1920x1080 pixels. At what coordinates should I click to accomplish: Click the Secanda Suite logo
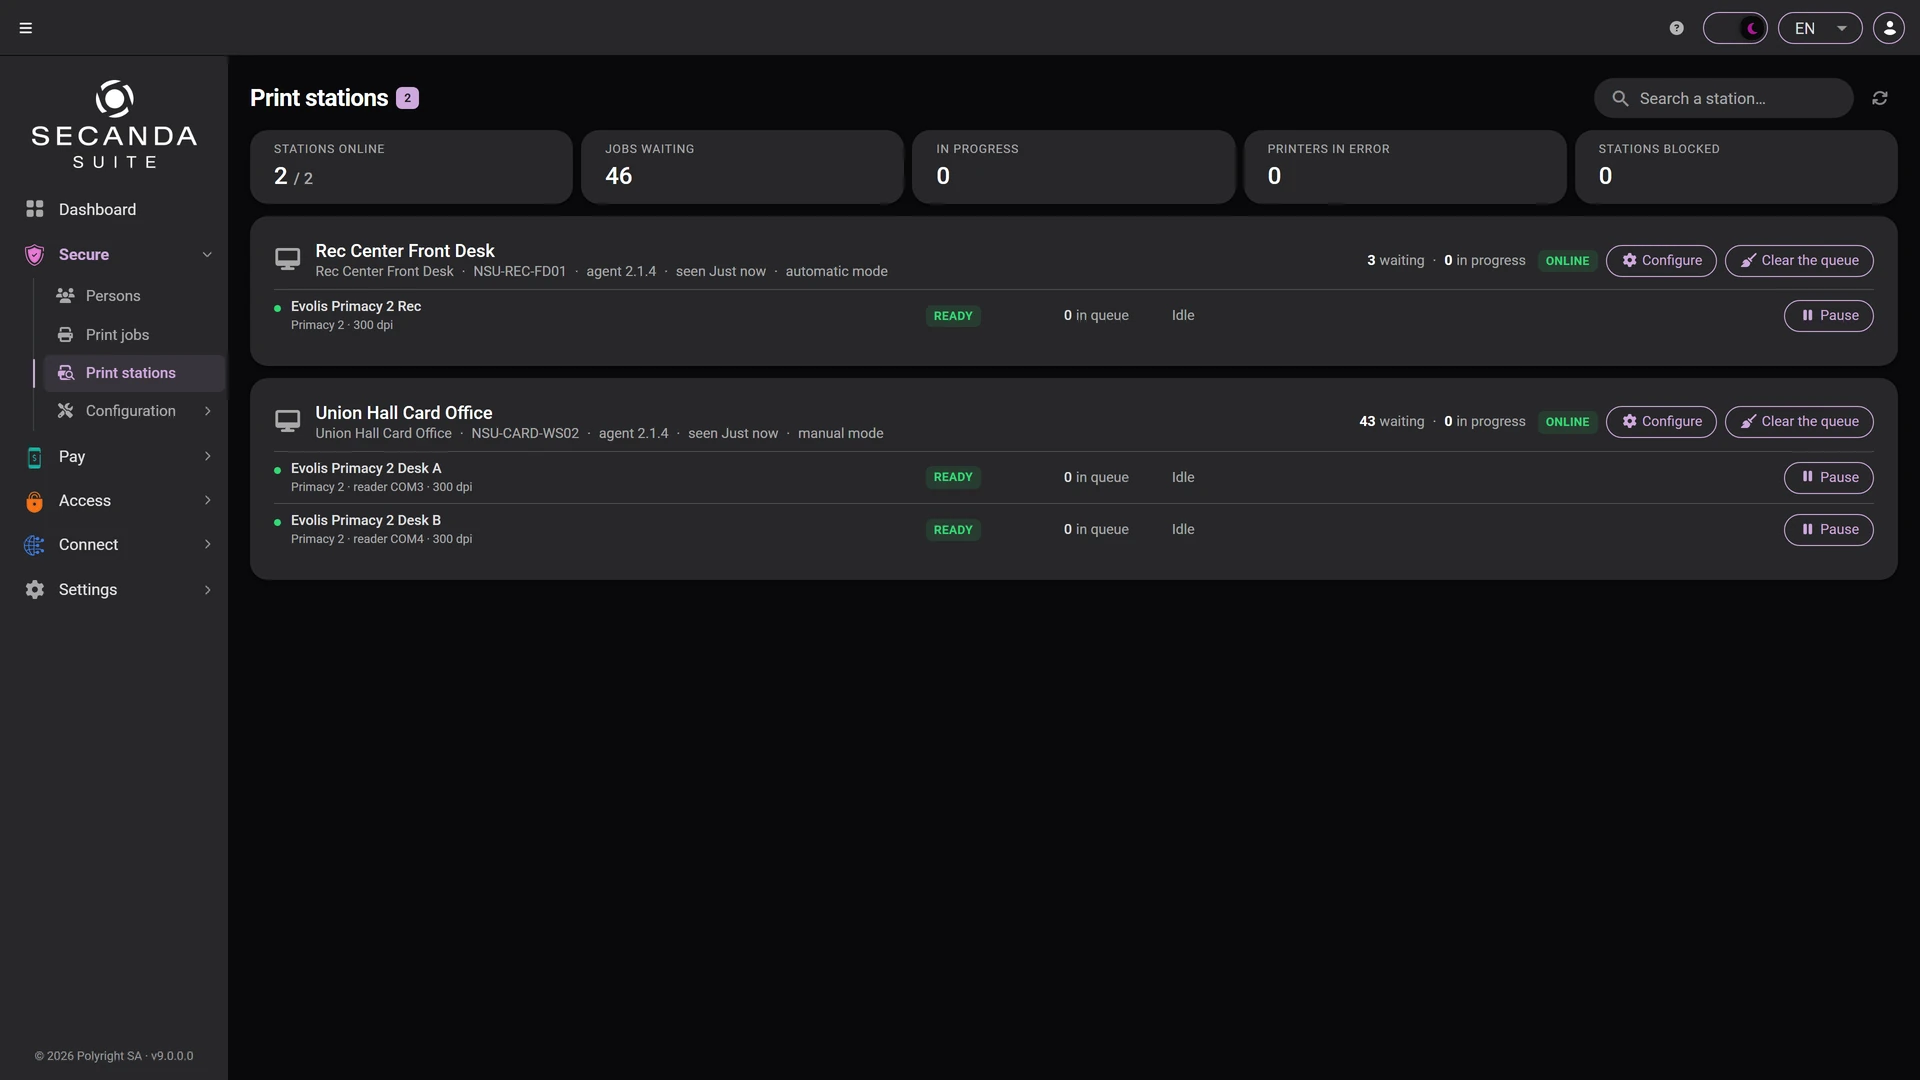point(114,125)
